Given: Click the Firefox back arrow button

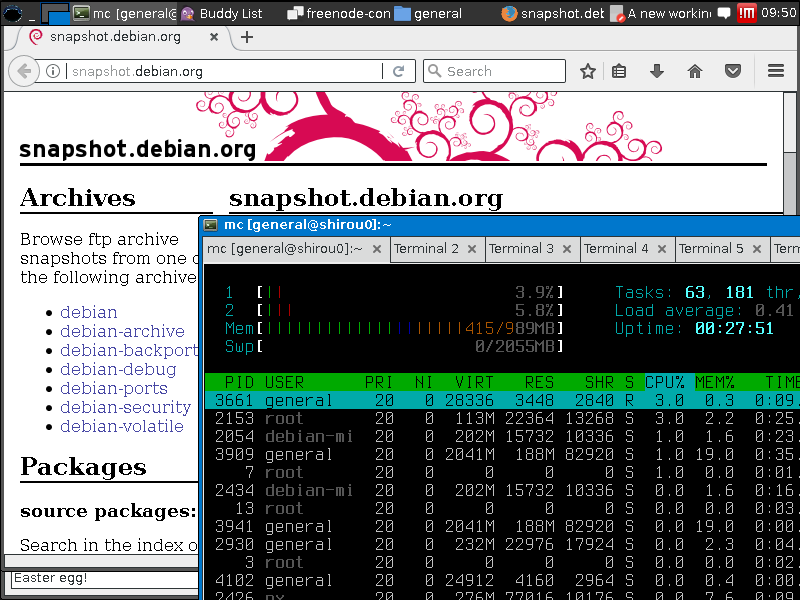Looking at the screenshot, I should (x=24, y=71).
